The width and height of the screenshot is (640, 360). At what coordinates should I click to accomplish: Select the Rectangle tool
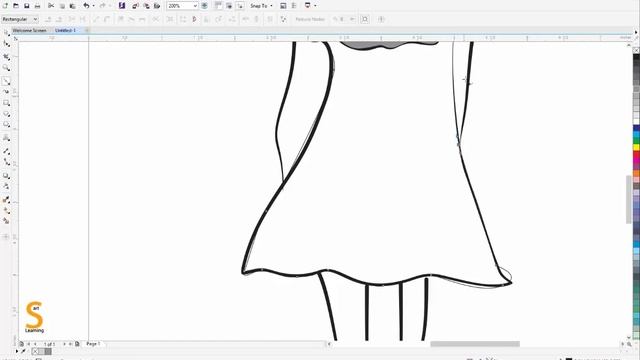[6, 103]
